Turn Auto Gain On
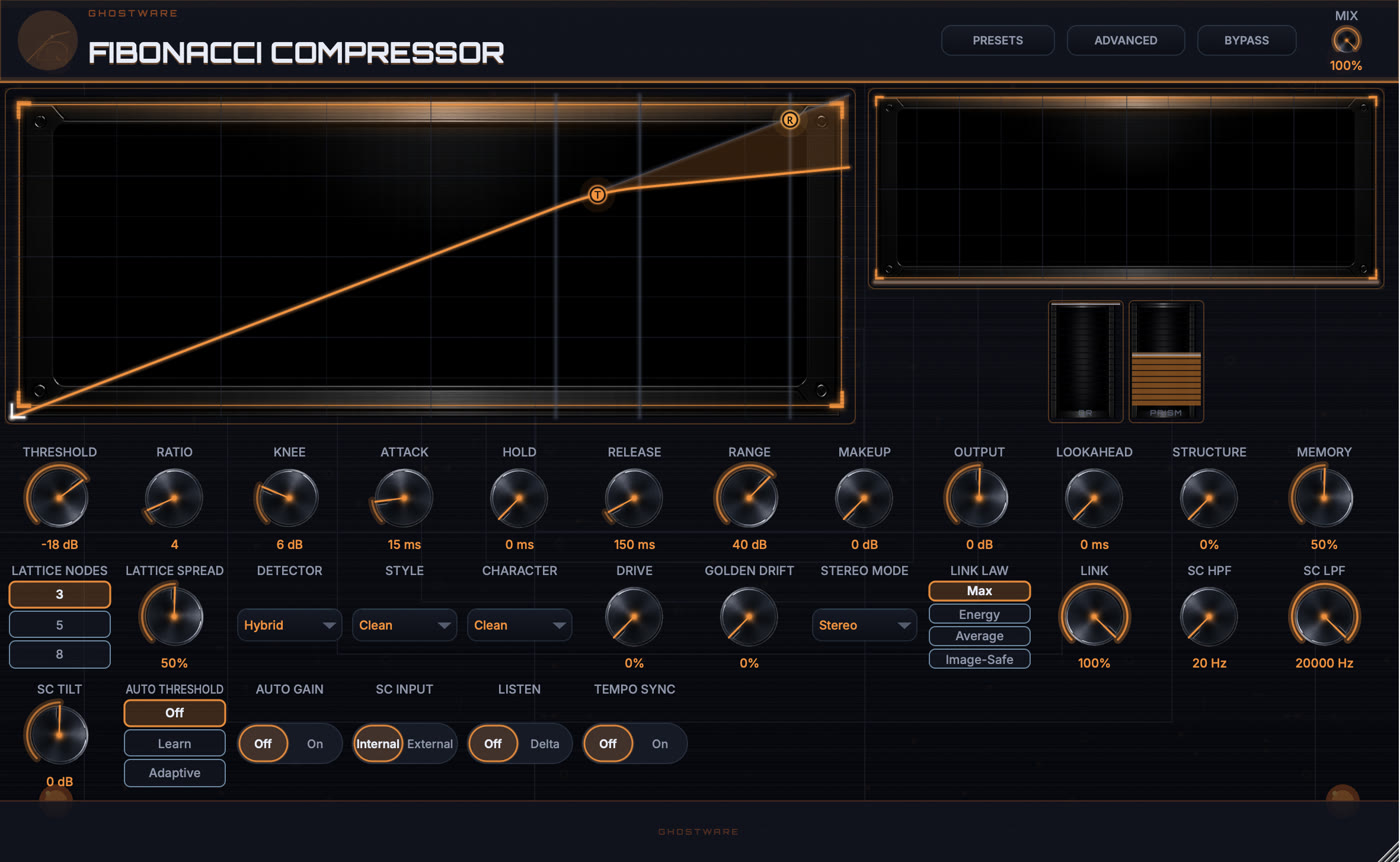Viewport: 1400px width, 862px height. pos(315,744)
